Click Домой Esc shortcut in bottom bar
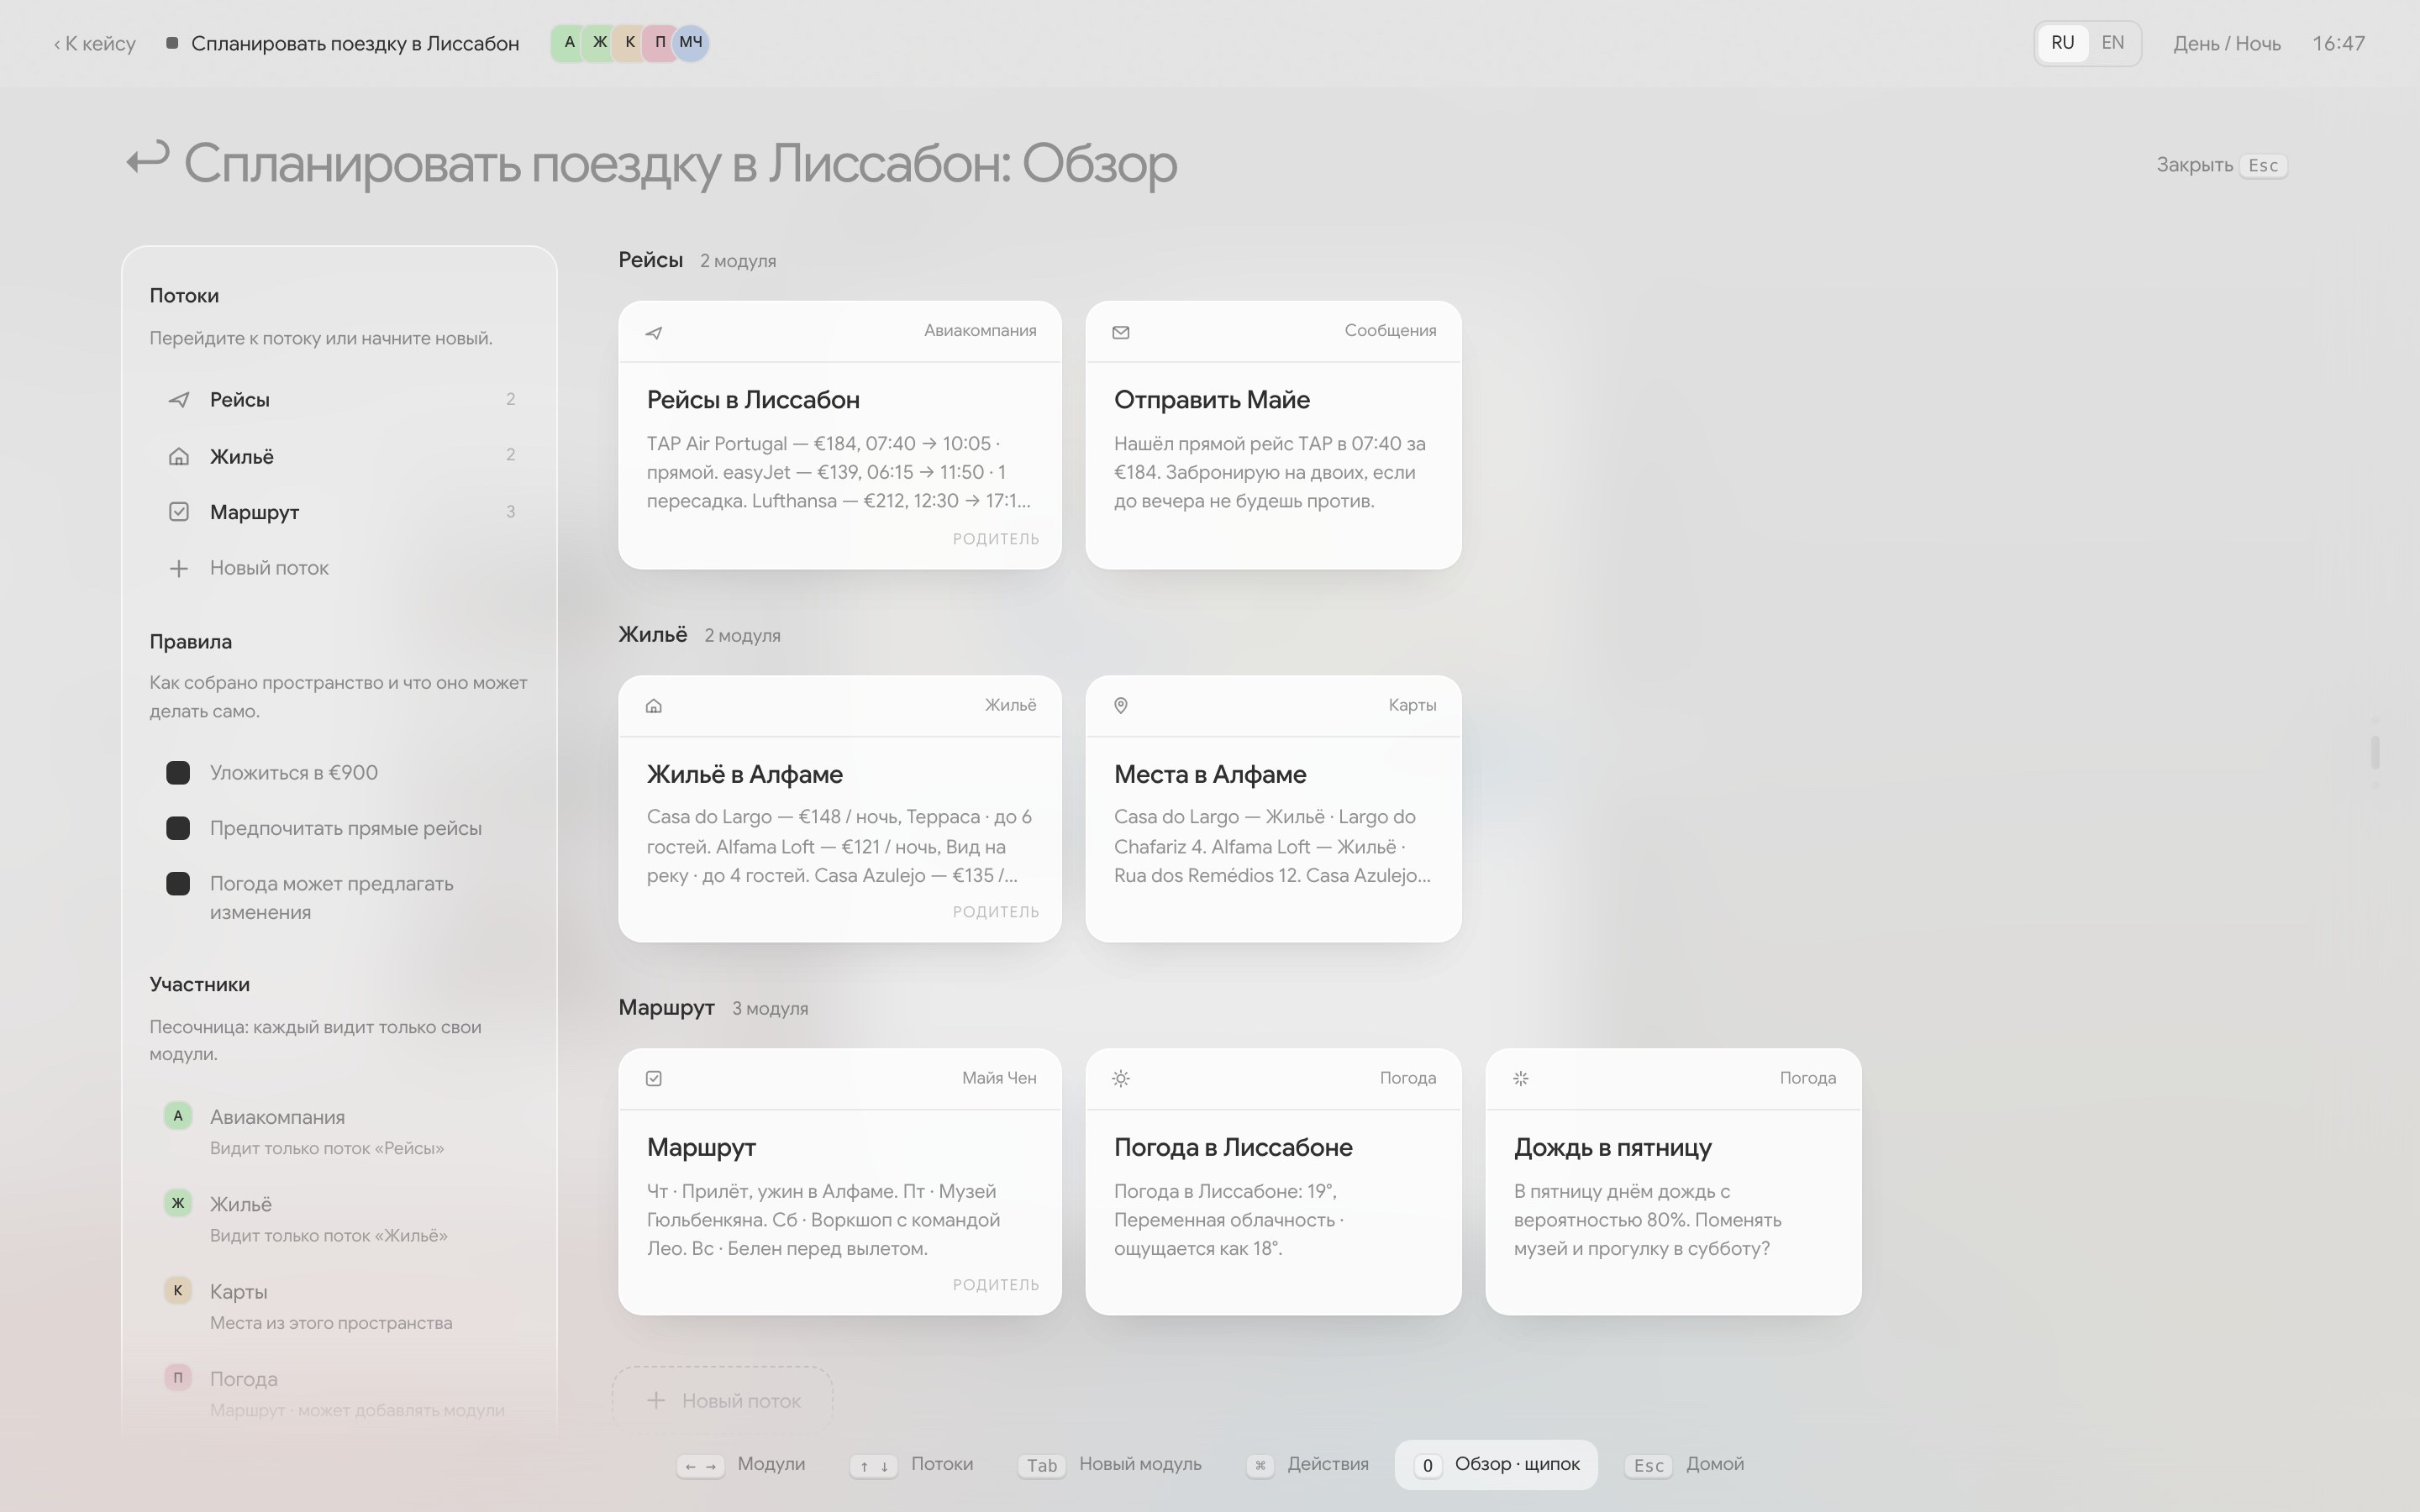2420x1512 pixels. (1685, 1464)
